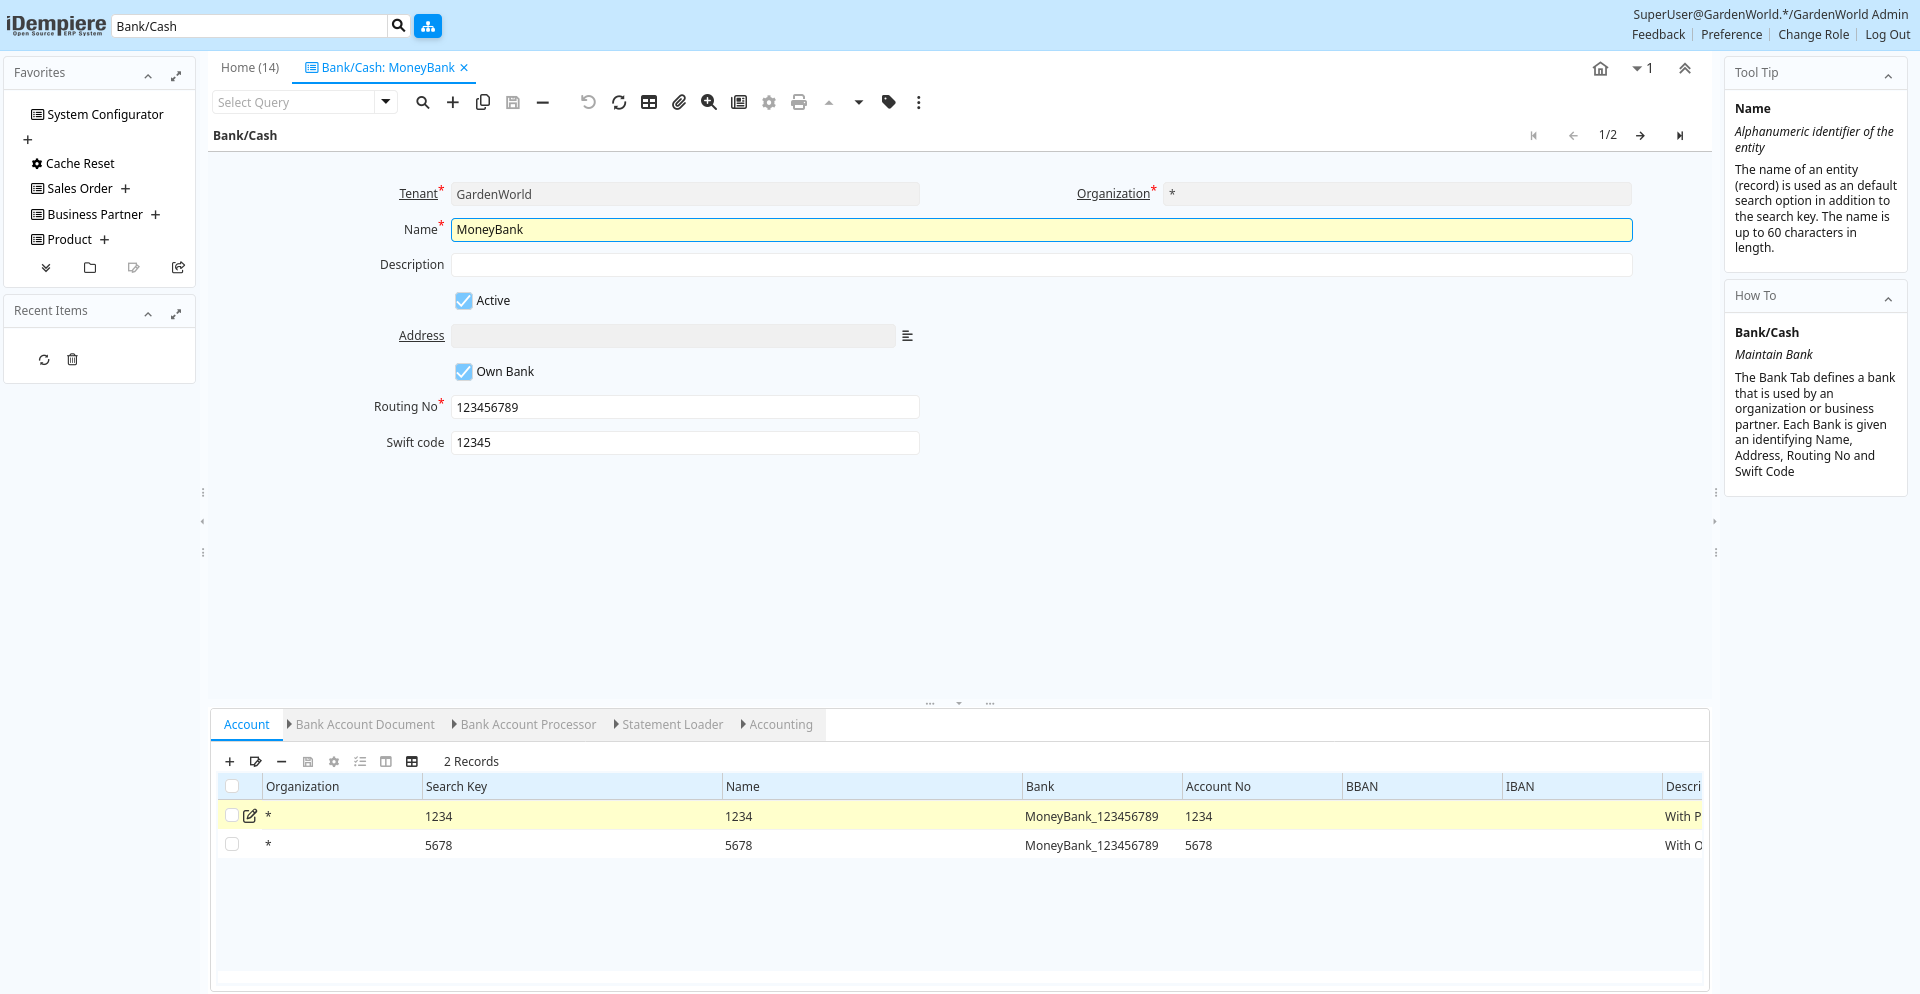The height and width of the screenshot is (994, 1920).
Task: Switch to the Statement Loader tab
Action: [672, 725]
